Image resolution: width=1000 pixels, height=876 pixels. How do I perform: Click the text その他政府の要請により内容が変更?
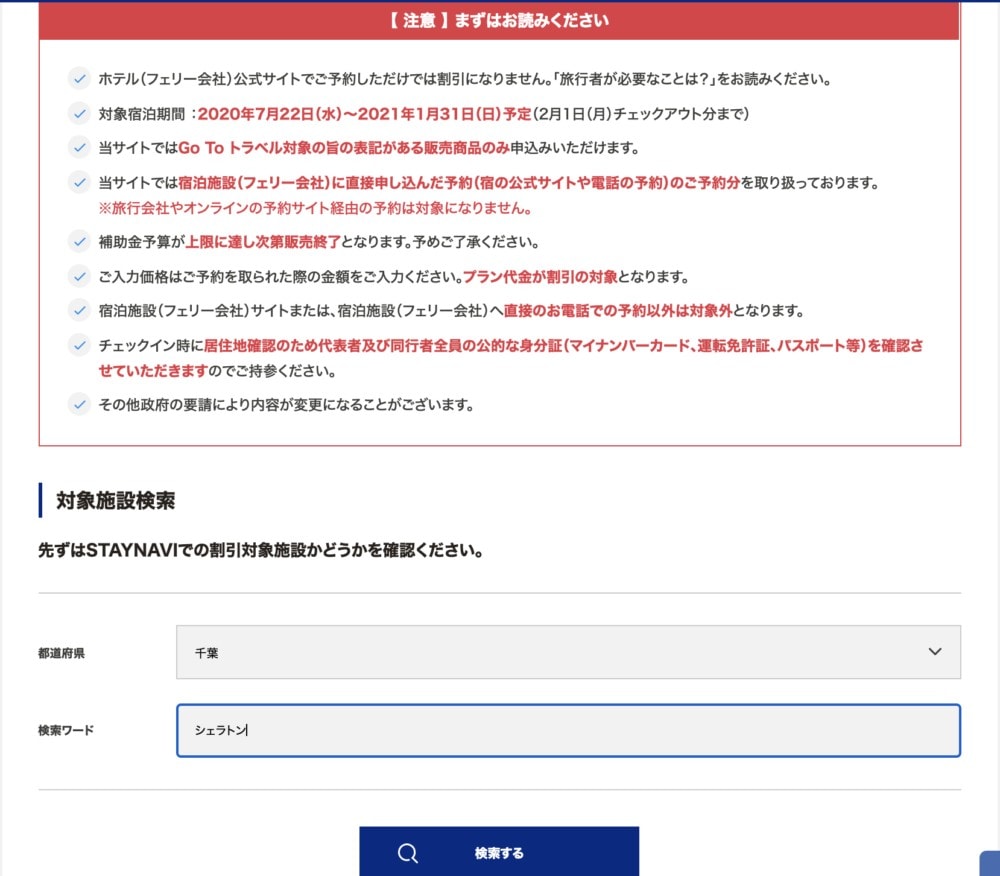(286, 405)
